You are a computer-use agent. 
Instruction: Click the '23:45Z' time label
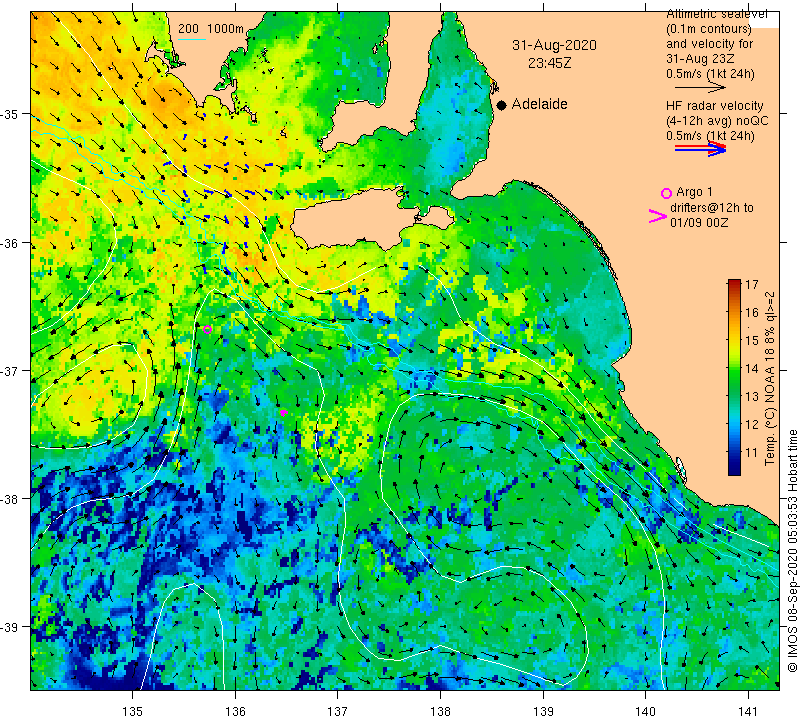549,63
